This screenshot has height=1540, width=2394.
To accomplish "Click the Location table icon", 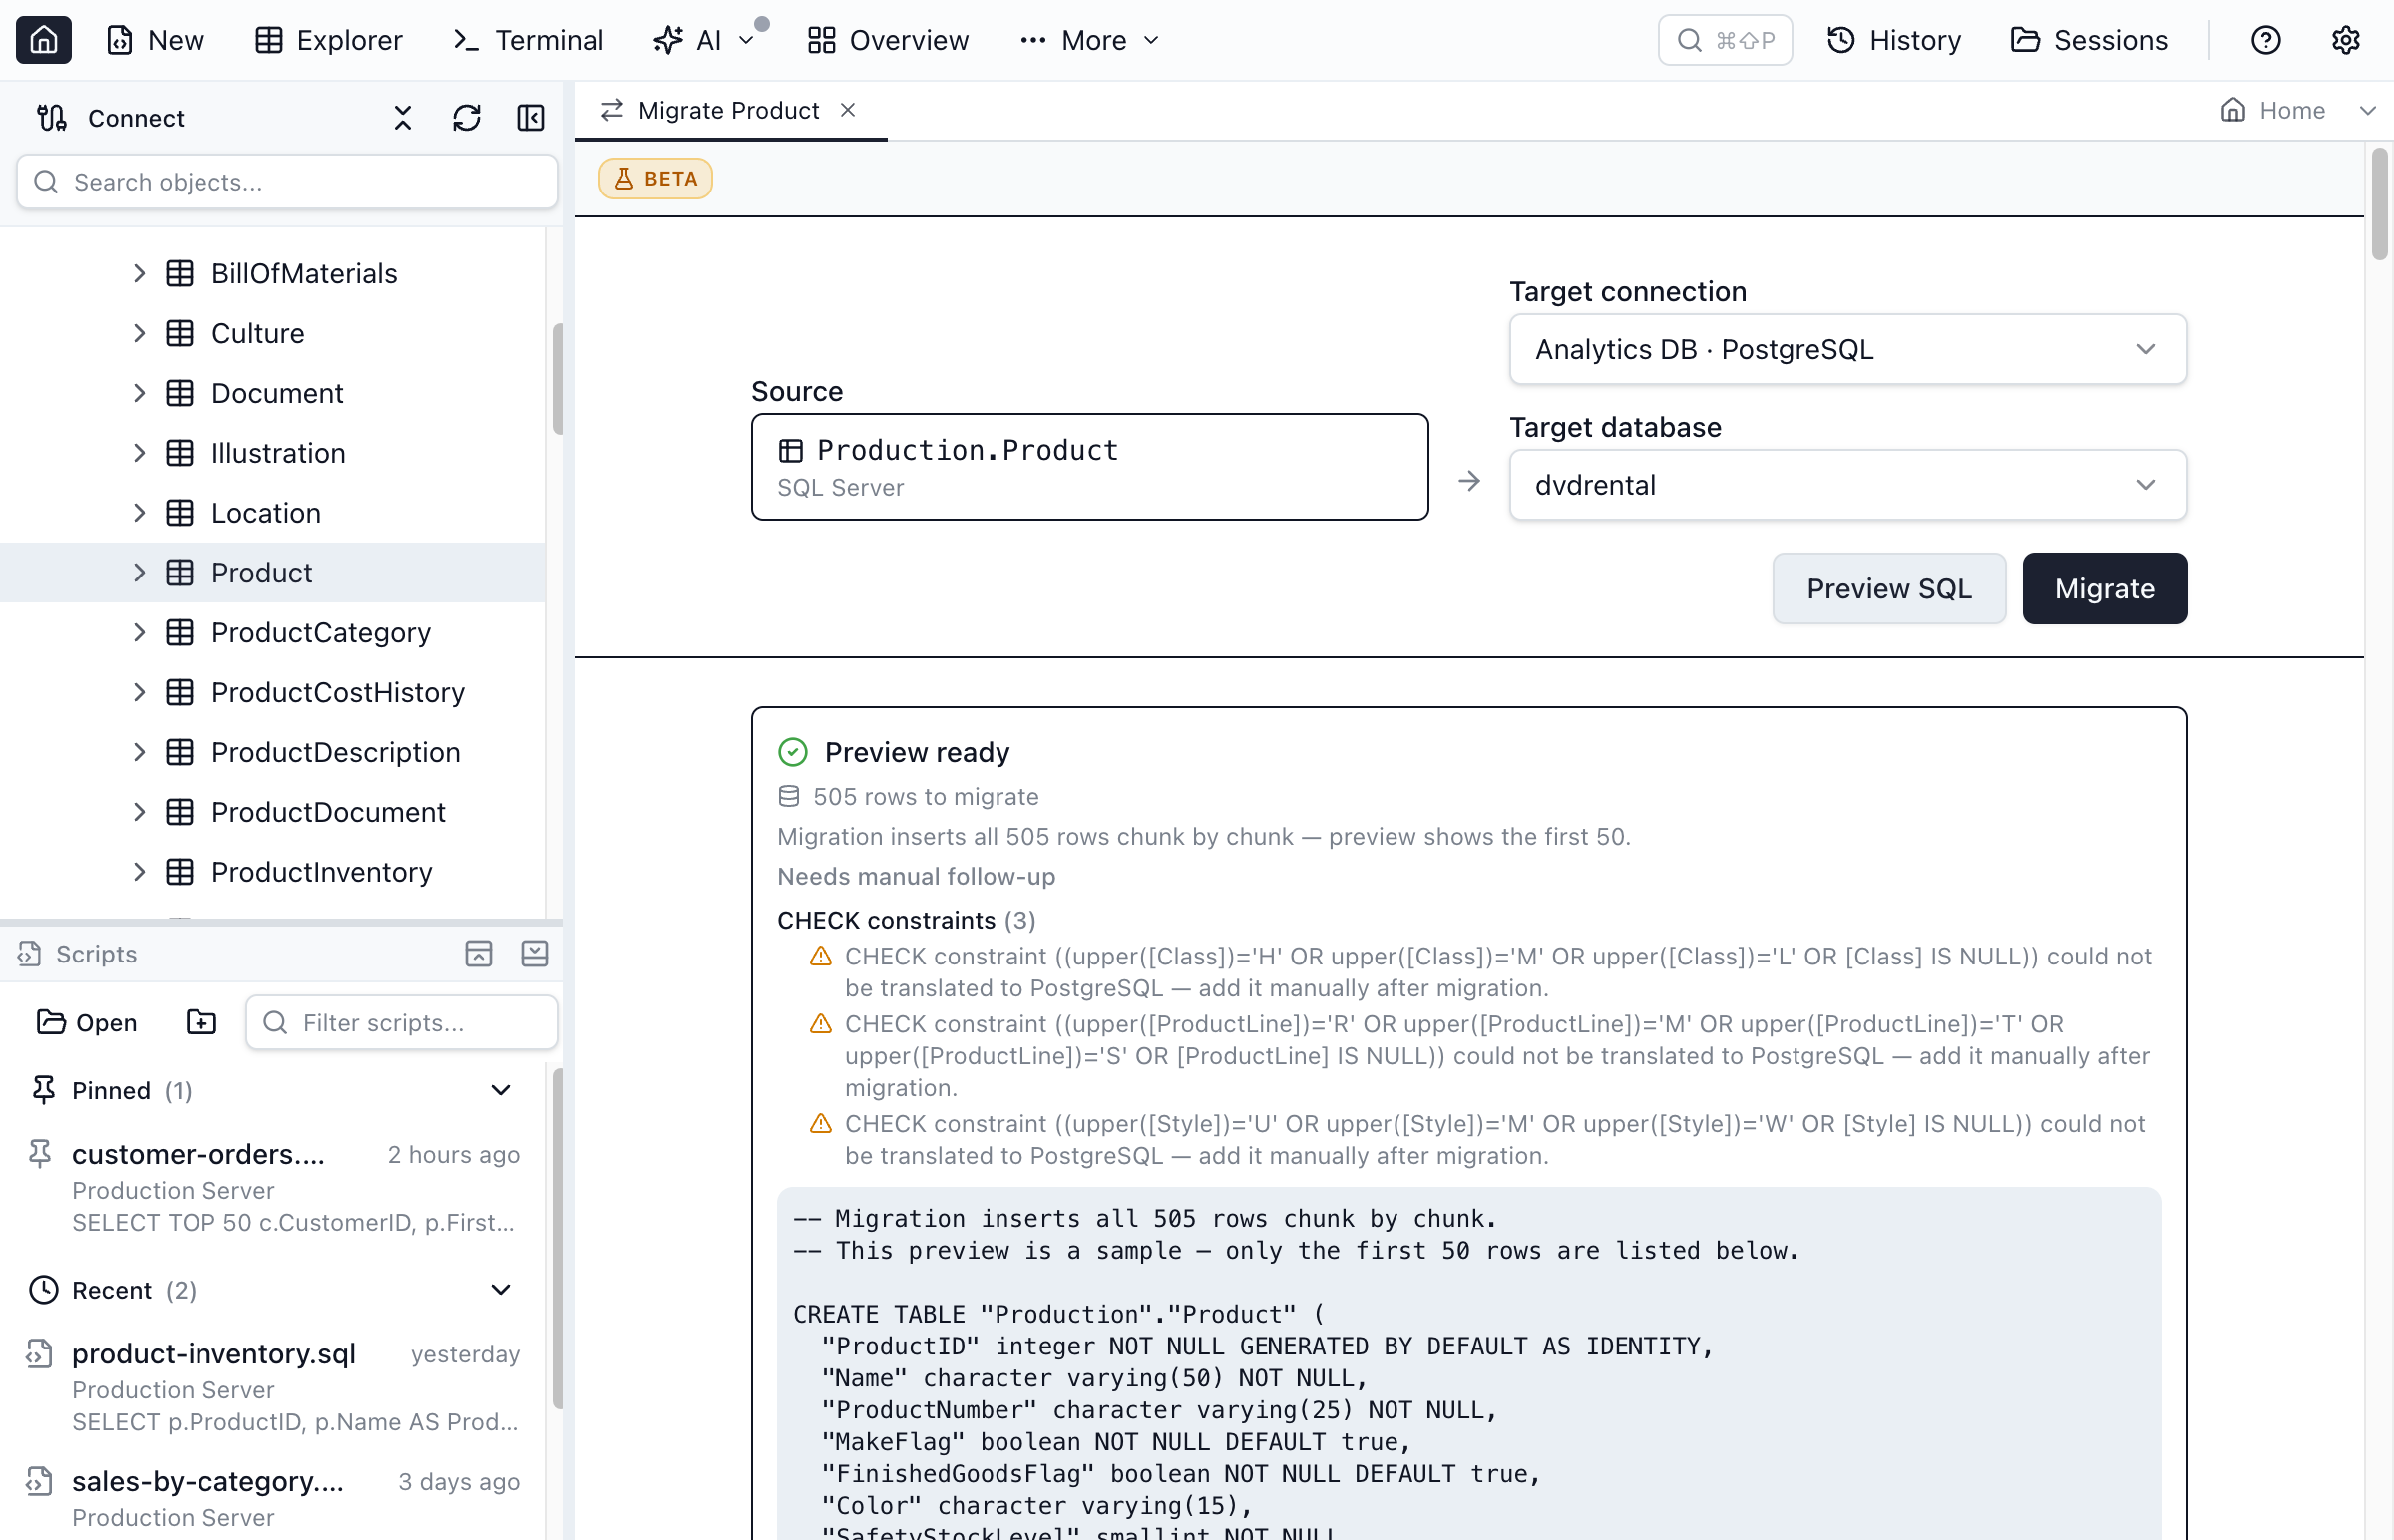I will (180, 513).
